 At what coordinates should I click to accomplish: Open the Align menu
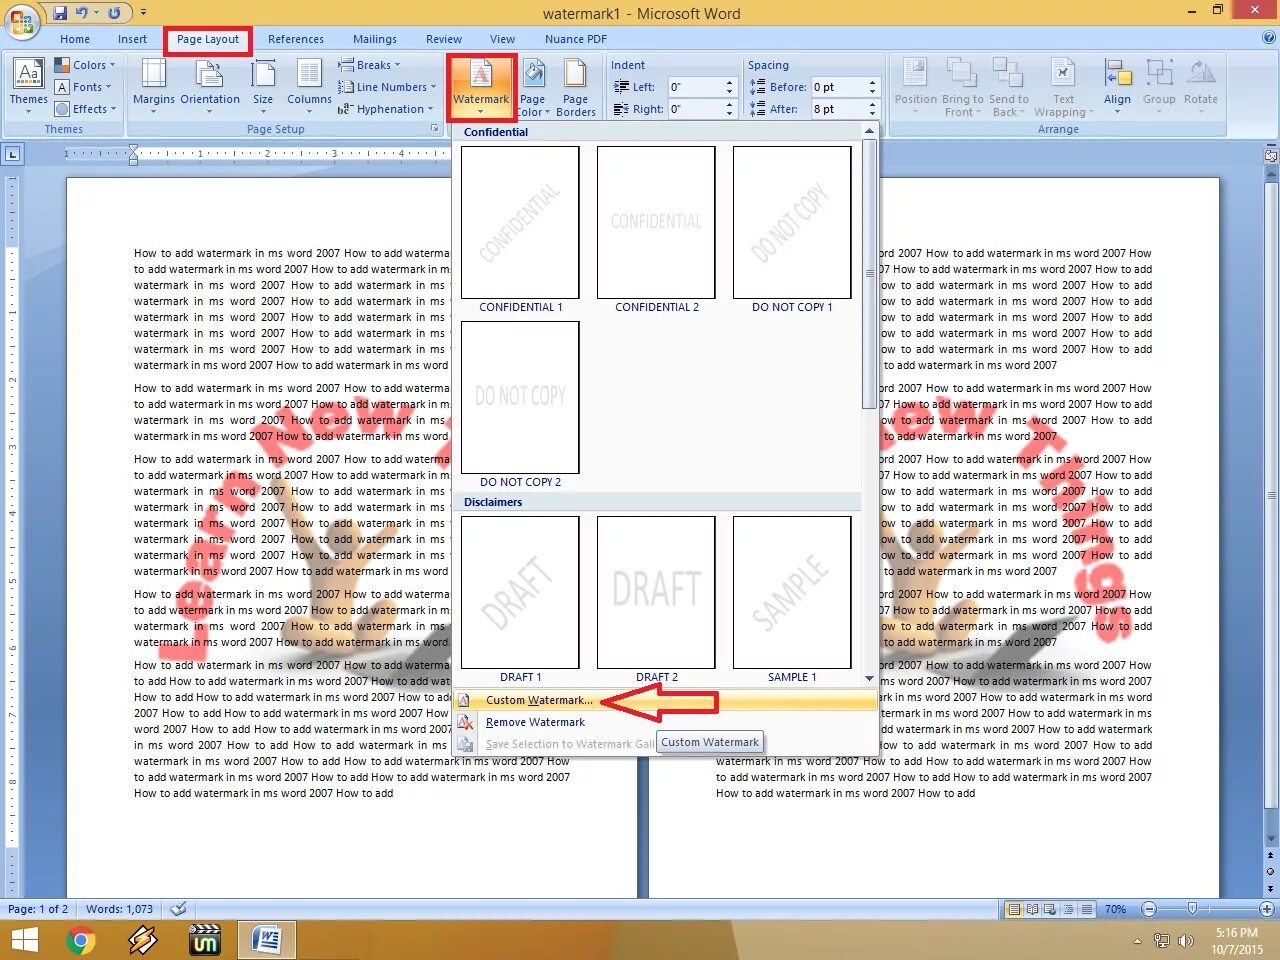click(1117, 86)
